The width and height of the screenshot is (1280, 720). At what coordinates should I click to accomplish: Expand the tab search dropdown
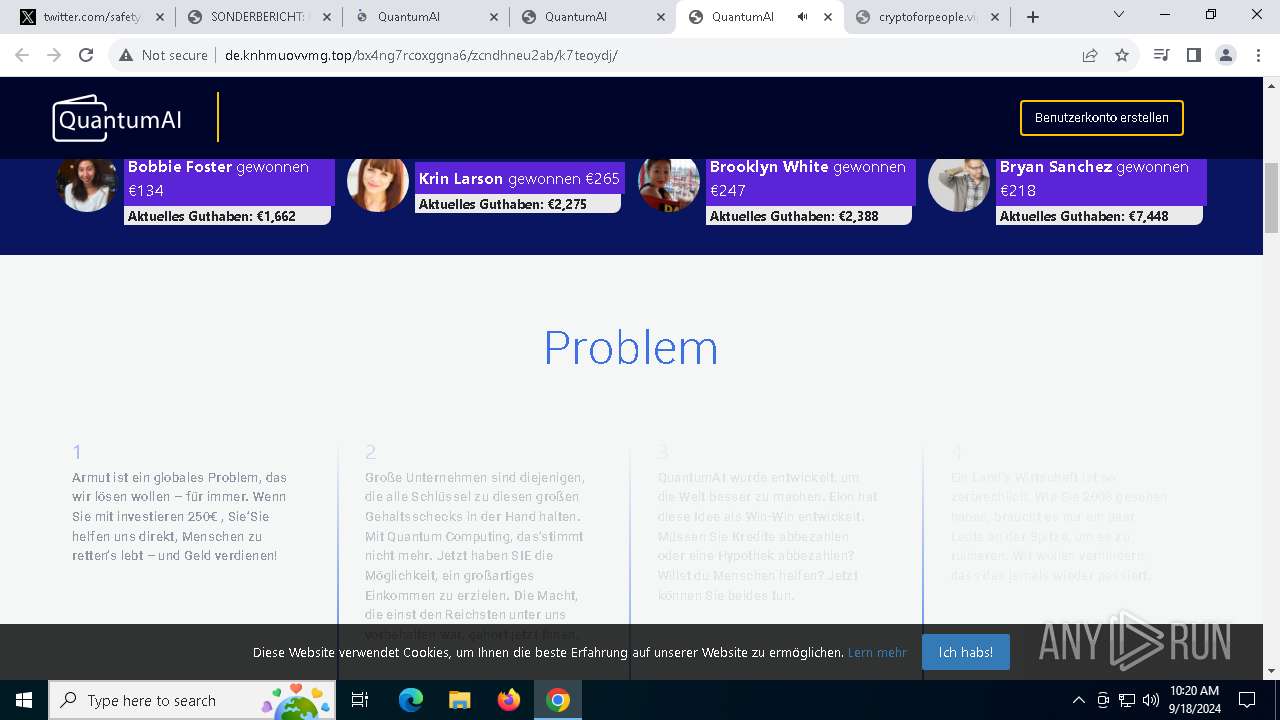1119,15
